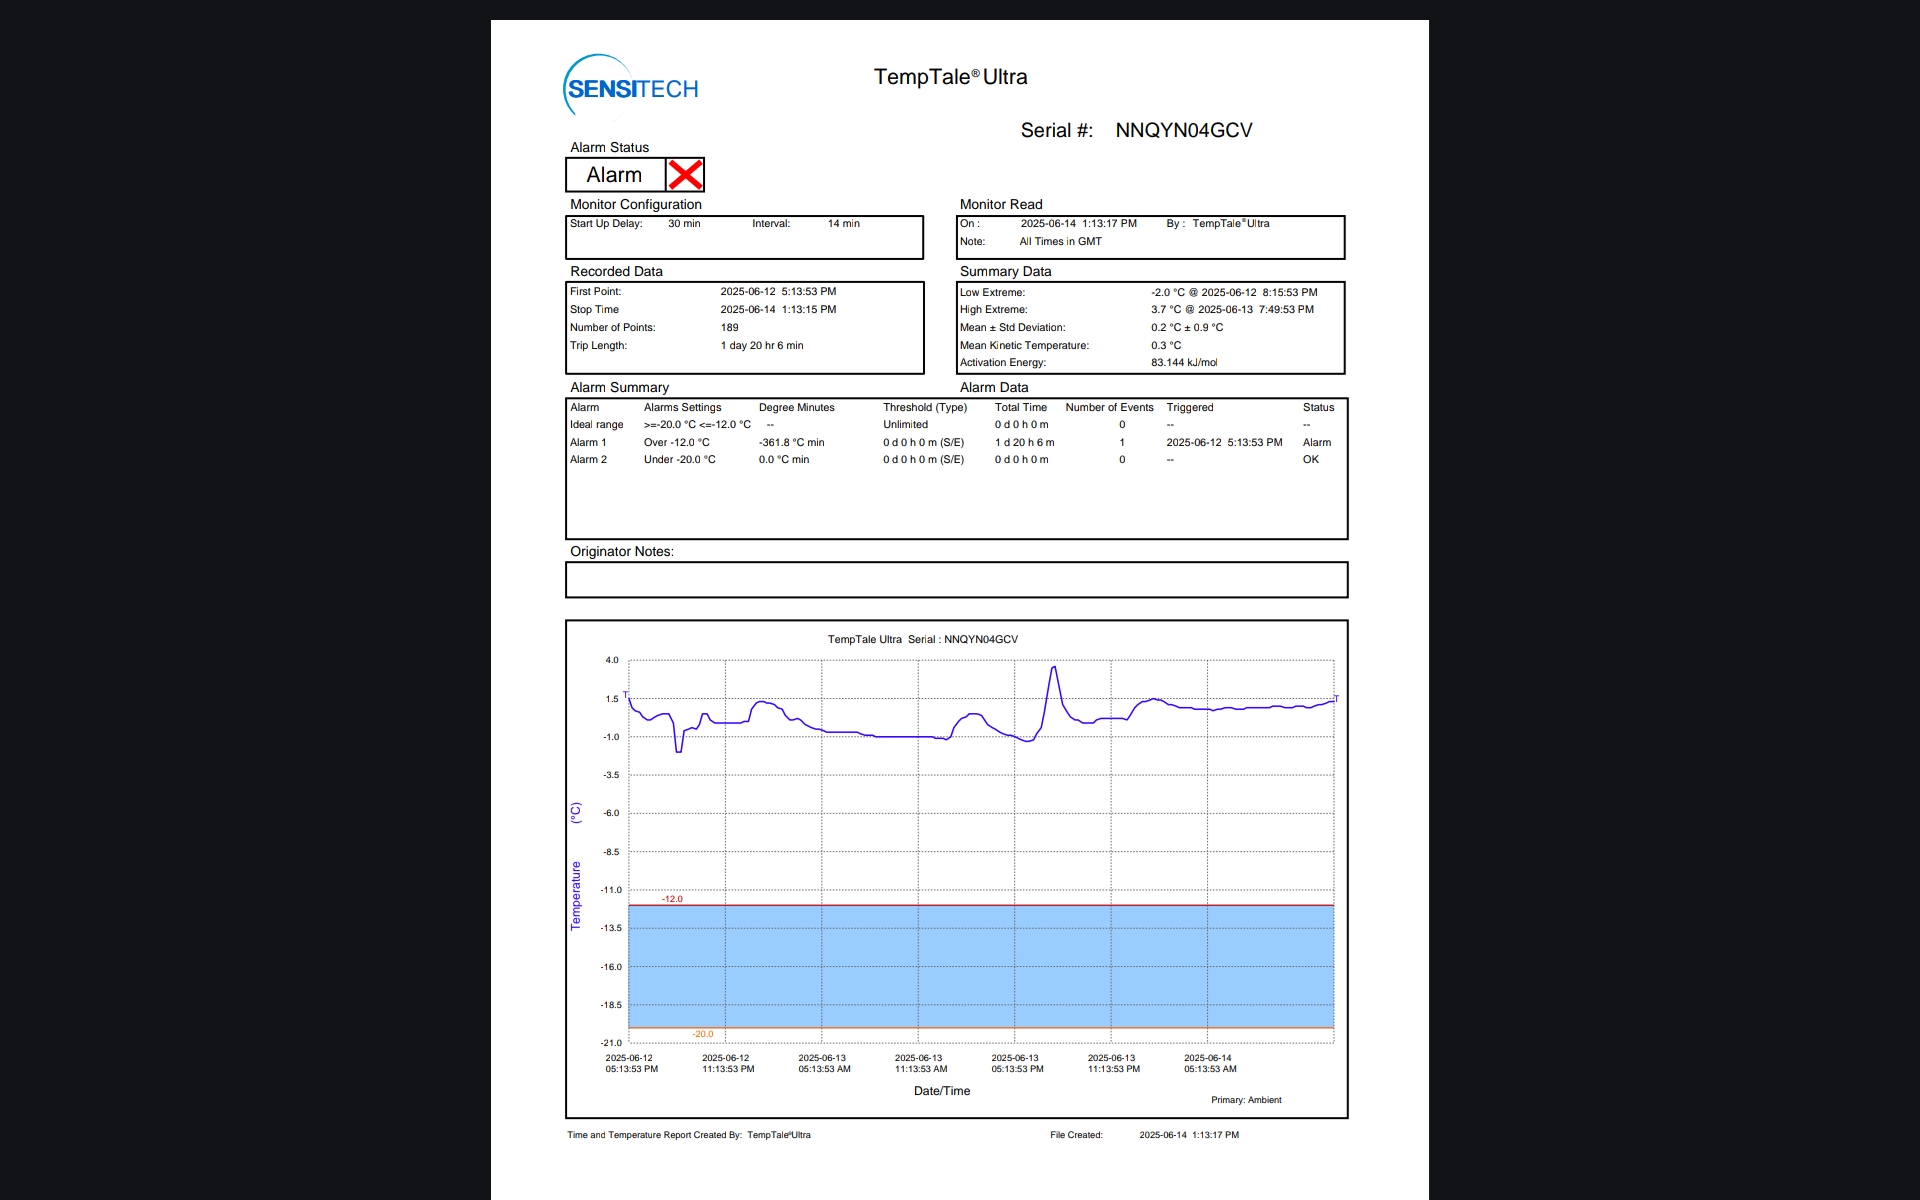Click x-axis label '2025-06-13 05:13:53 AM'
The width and height of the screenshot is (1920, 1200).
[824, 1063]
